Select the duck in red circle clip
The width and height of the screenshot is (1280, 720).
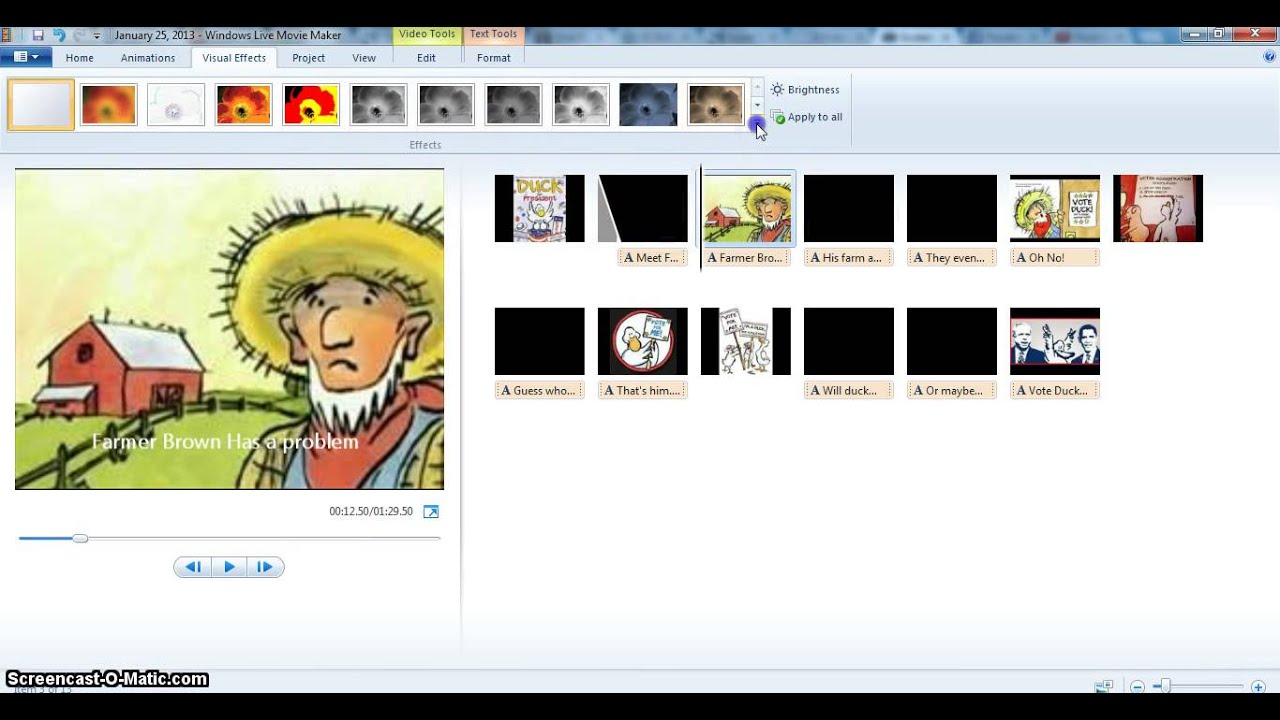642,341
